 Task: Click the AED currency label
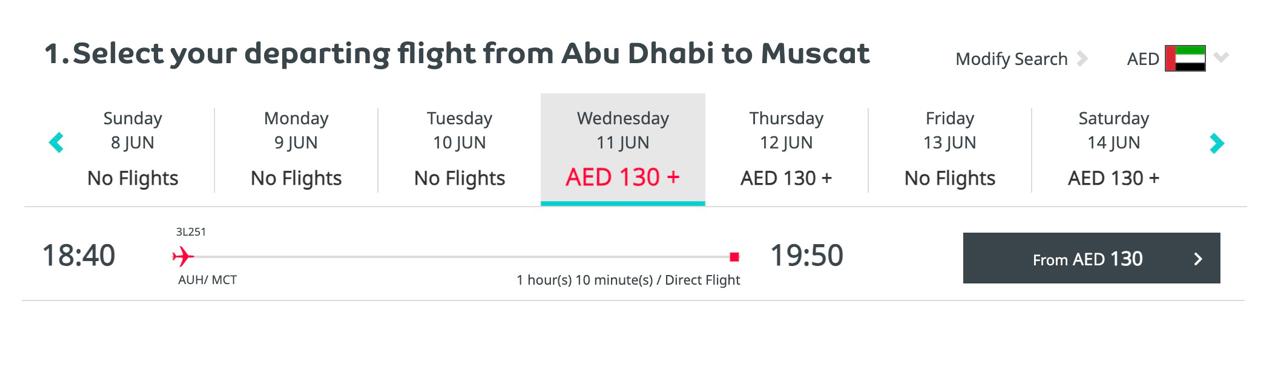[x=1143, y=59]
